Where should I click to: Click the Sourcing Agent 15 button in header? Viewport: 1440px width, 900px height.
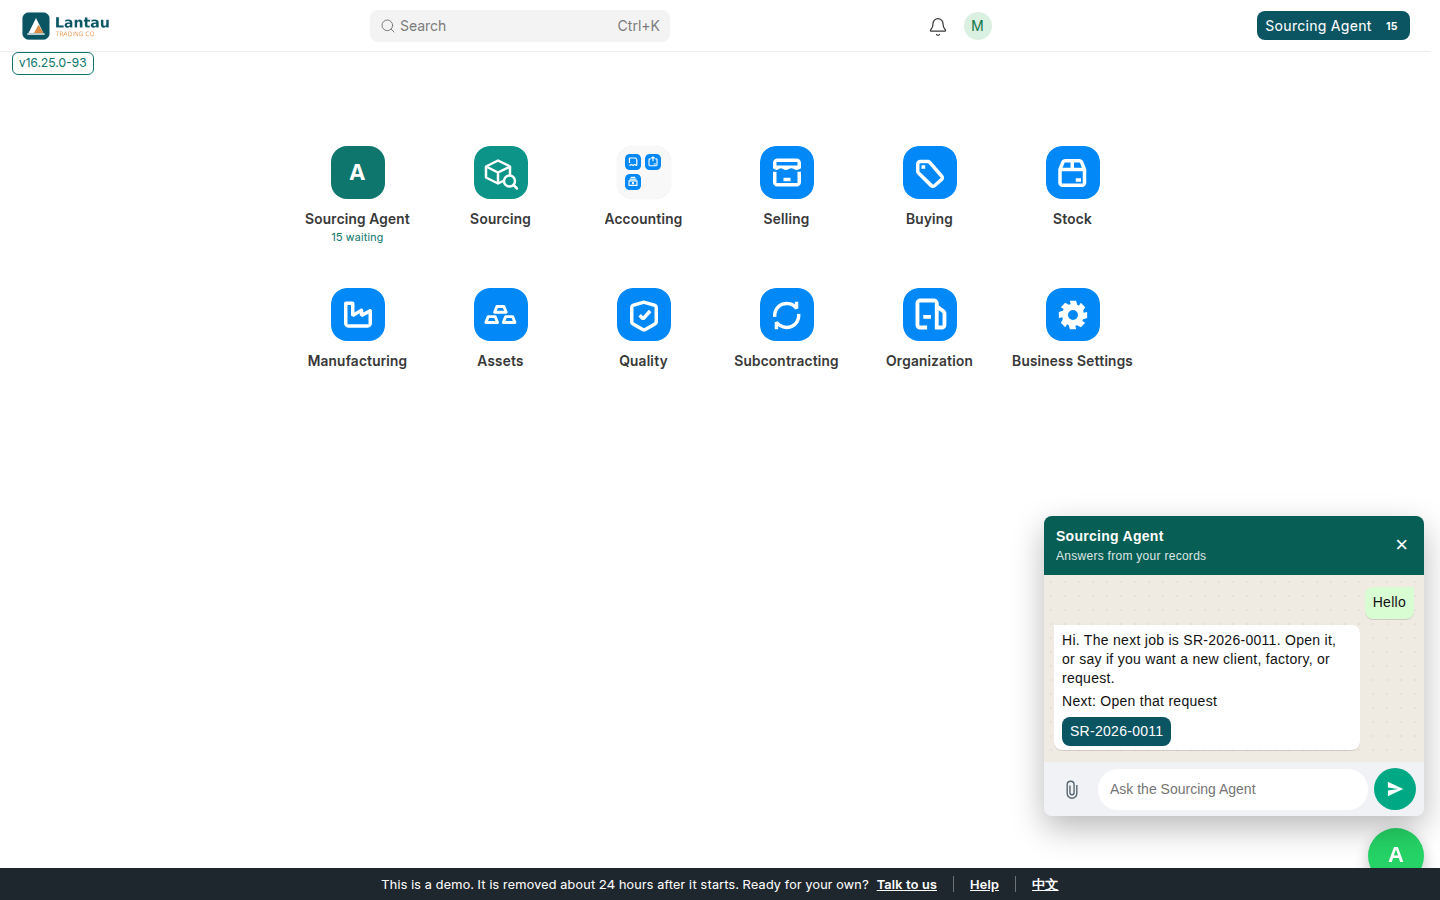pyautogui.click(x=1332, y=26)
